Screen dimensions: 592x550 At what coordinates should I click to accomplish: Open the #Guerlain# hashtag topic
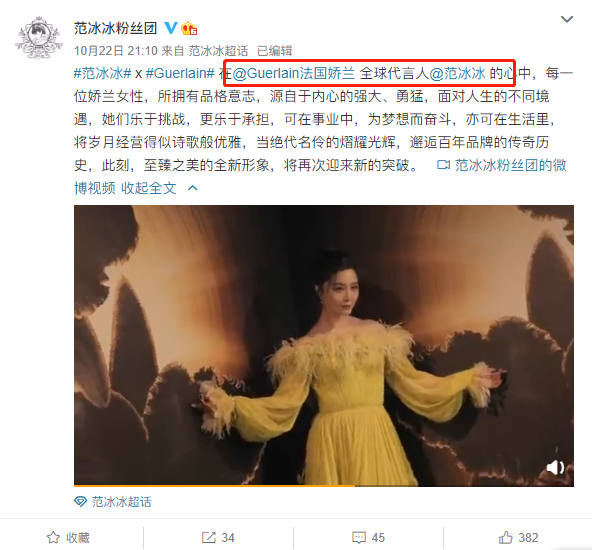(x=180, y=73)
